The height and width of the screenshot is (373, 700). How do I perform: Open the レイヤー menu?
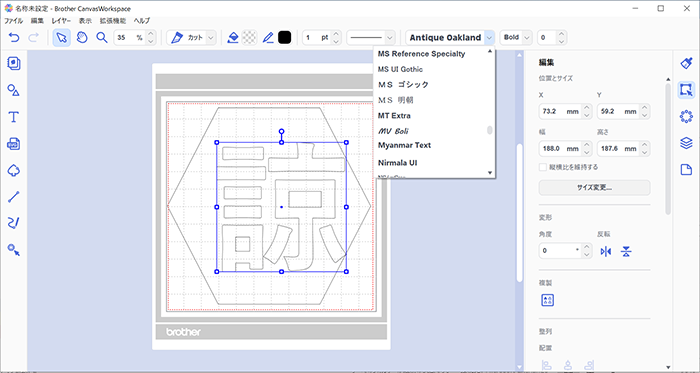coord(61,21)
